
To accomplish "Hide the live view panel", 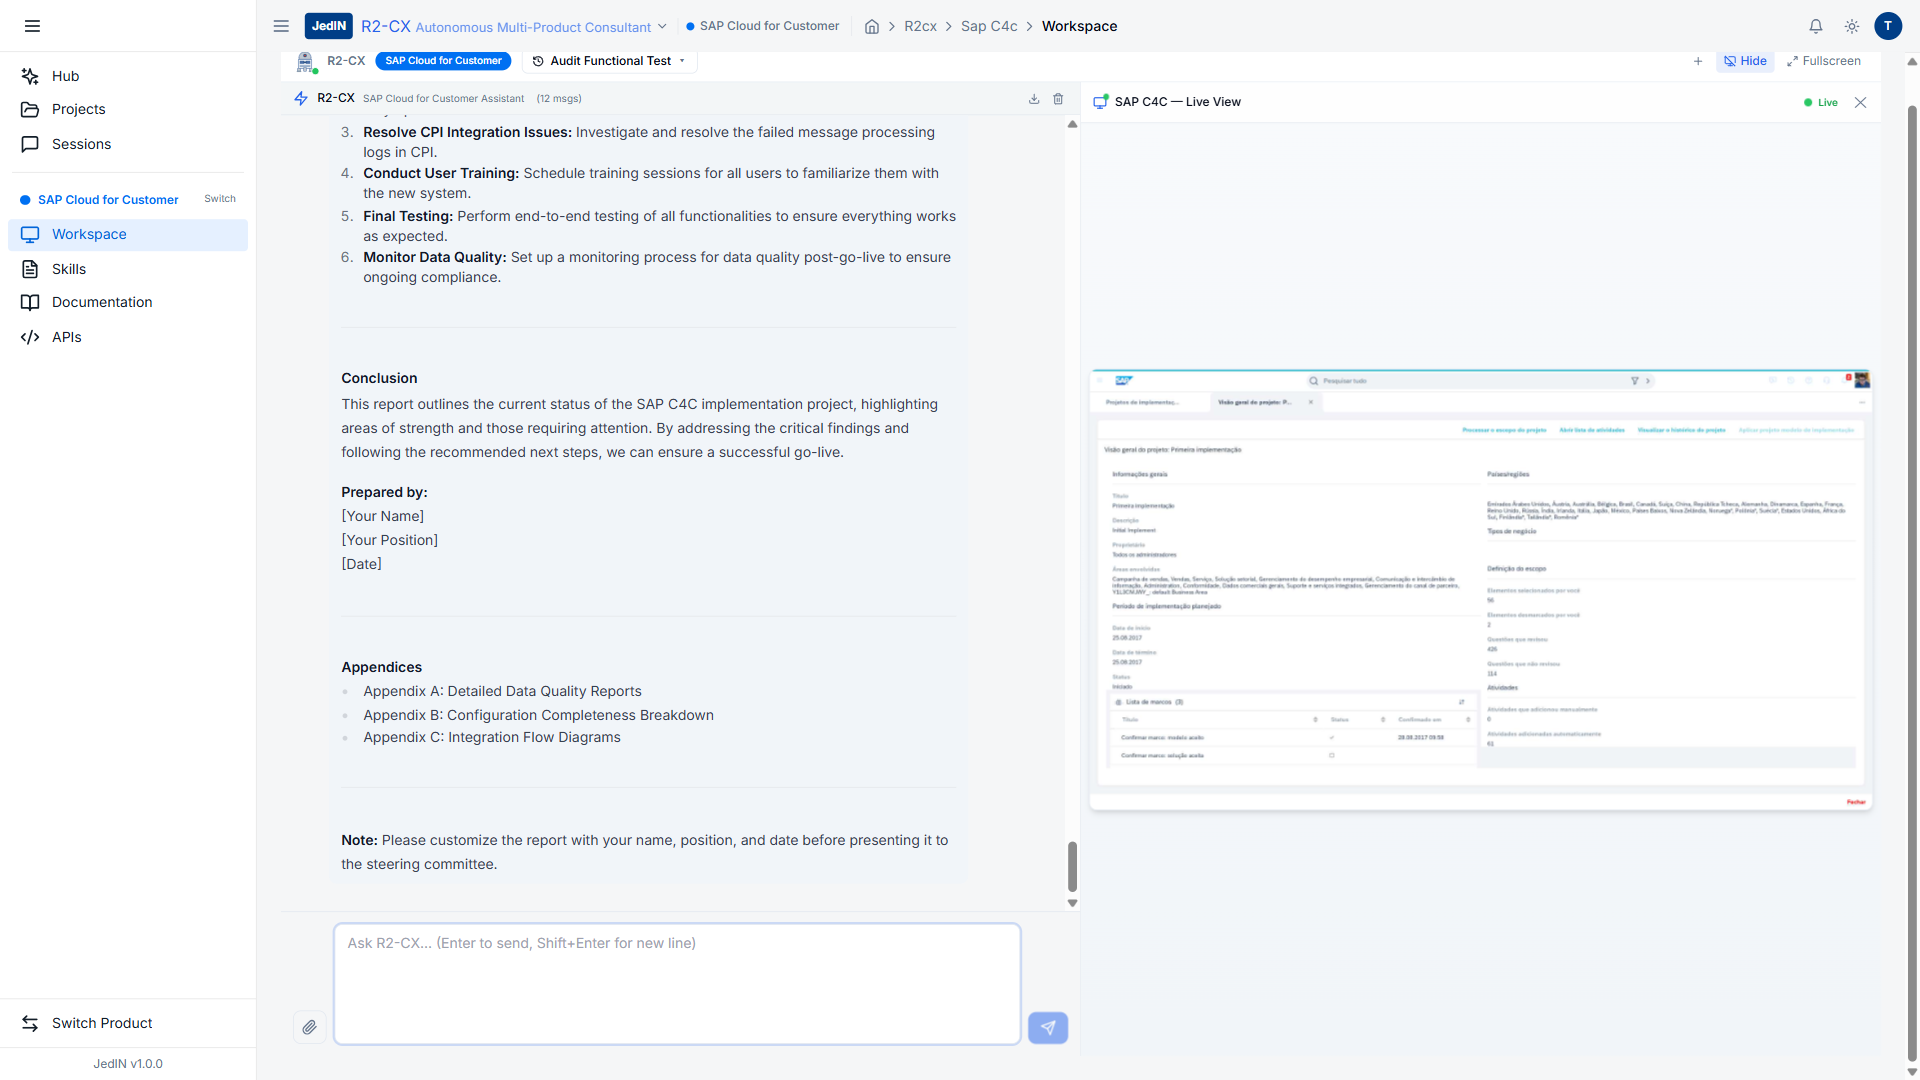I will (x=1745, y=61).
